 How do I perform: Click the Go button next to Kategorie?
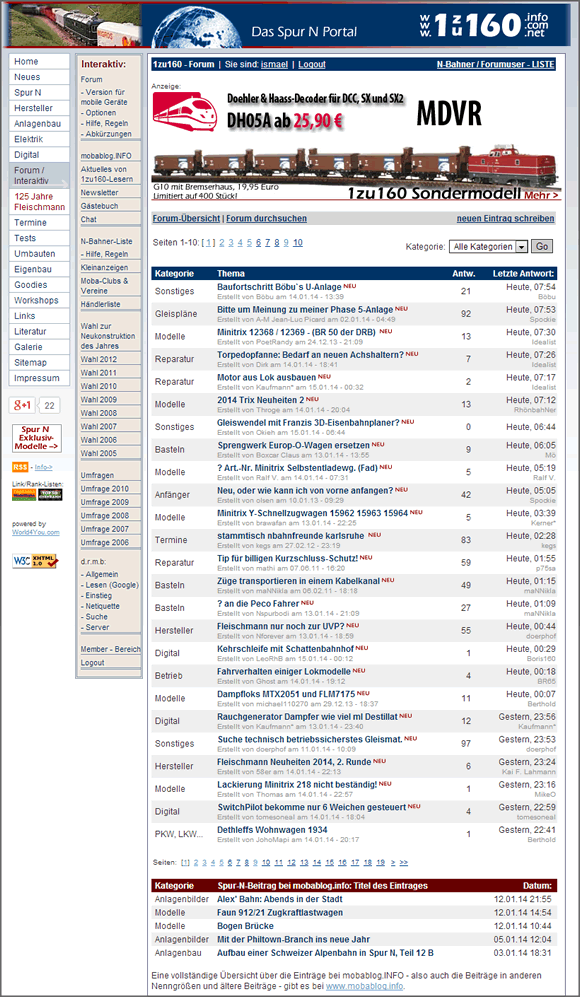[542, 247]
